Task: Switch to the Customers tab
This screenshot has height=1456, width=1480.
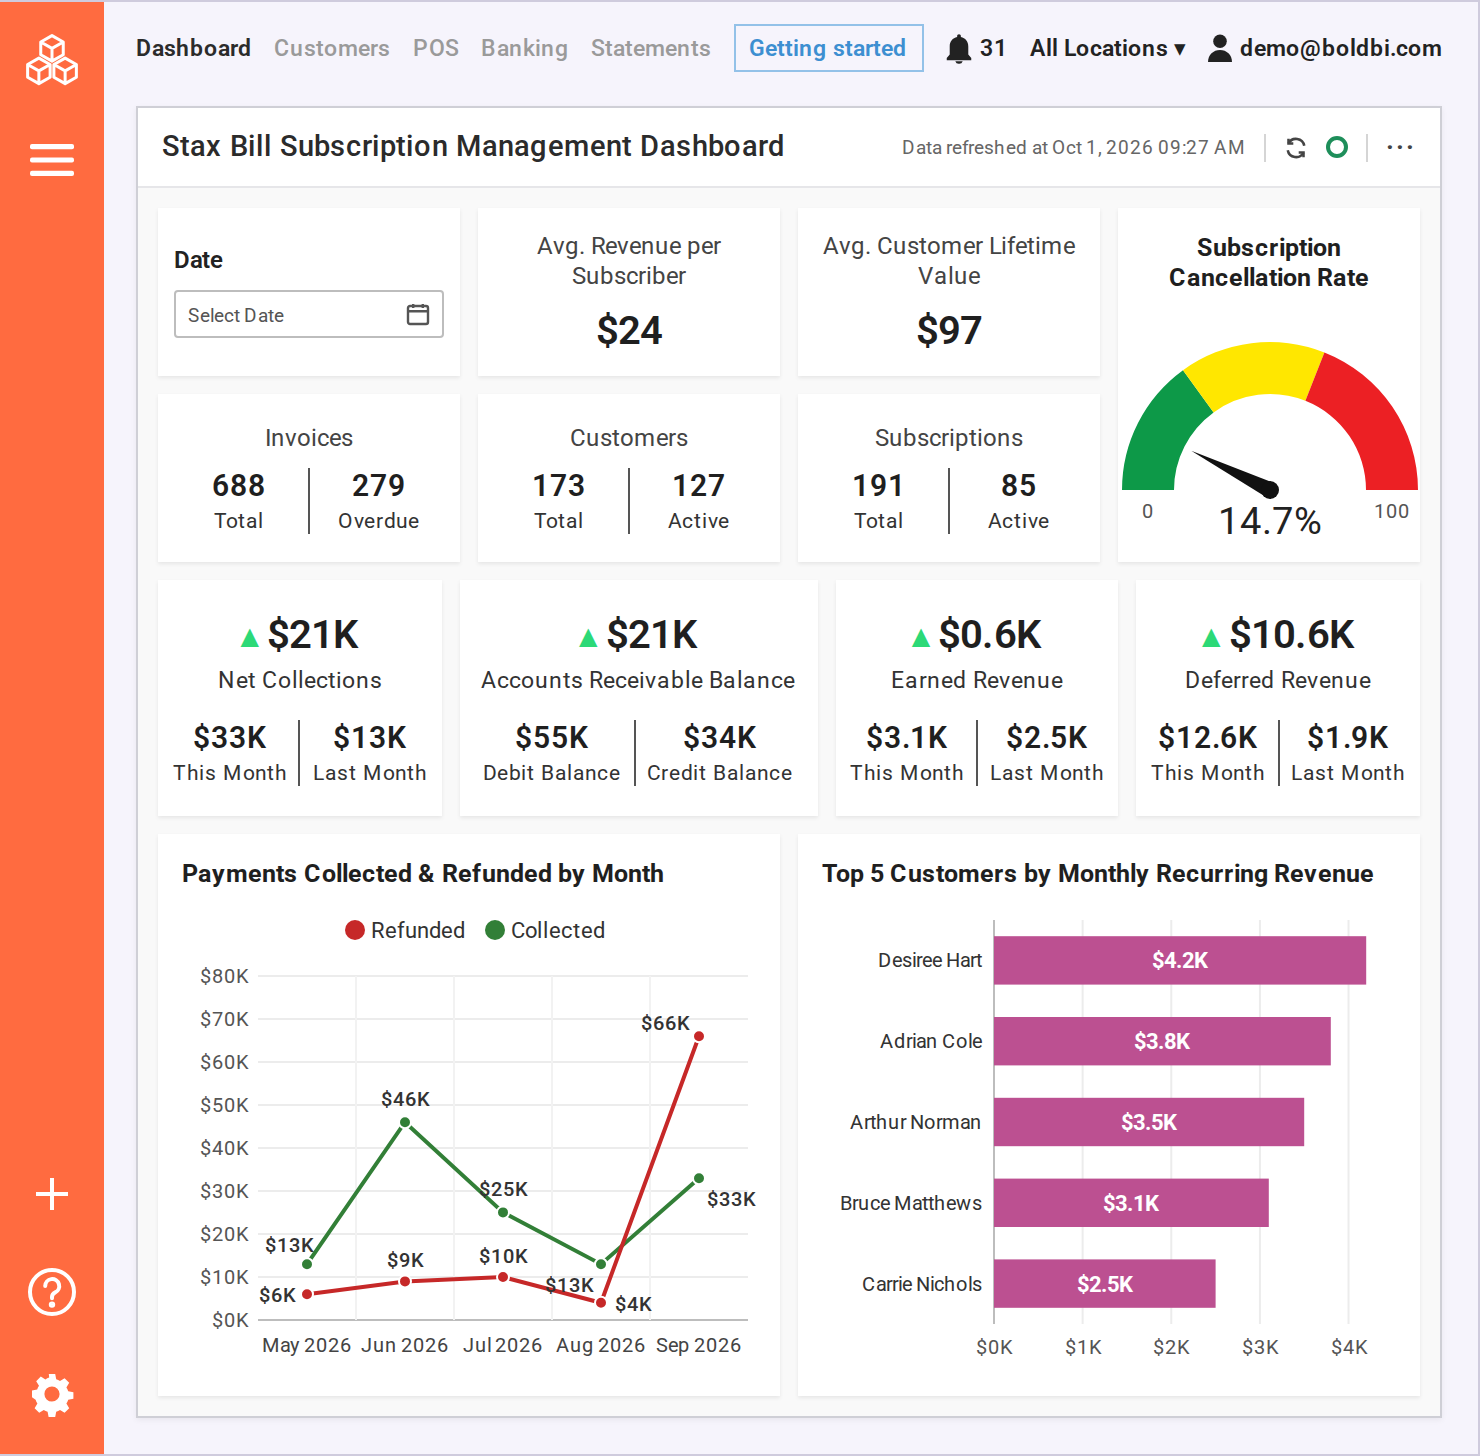Action: click(332, 48)
